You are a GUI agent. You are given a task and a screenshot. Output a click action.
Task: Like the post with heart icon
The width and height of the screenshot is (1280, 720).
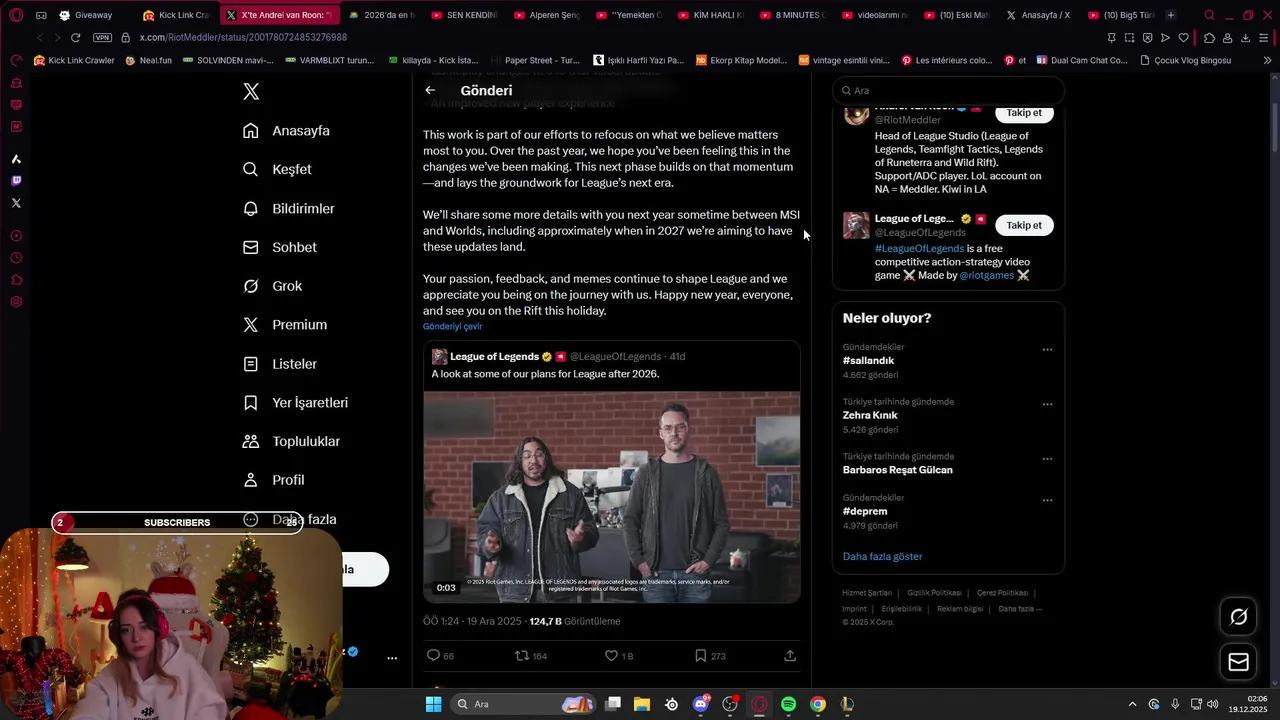click(x=611, y=656)
